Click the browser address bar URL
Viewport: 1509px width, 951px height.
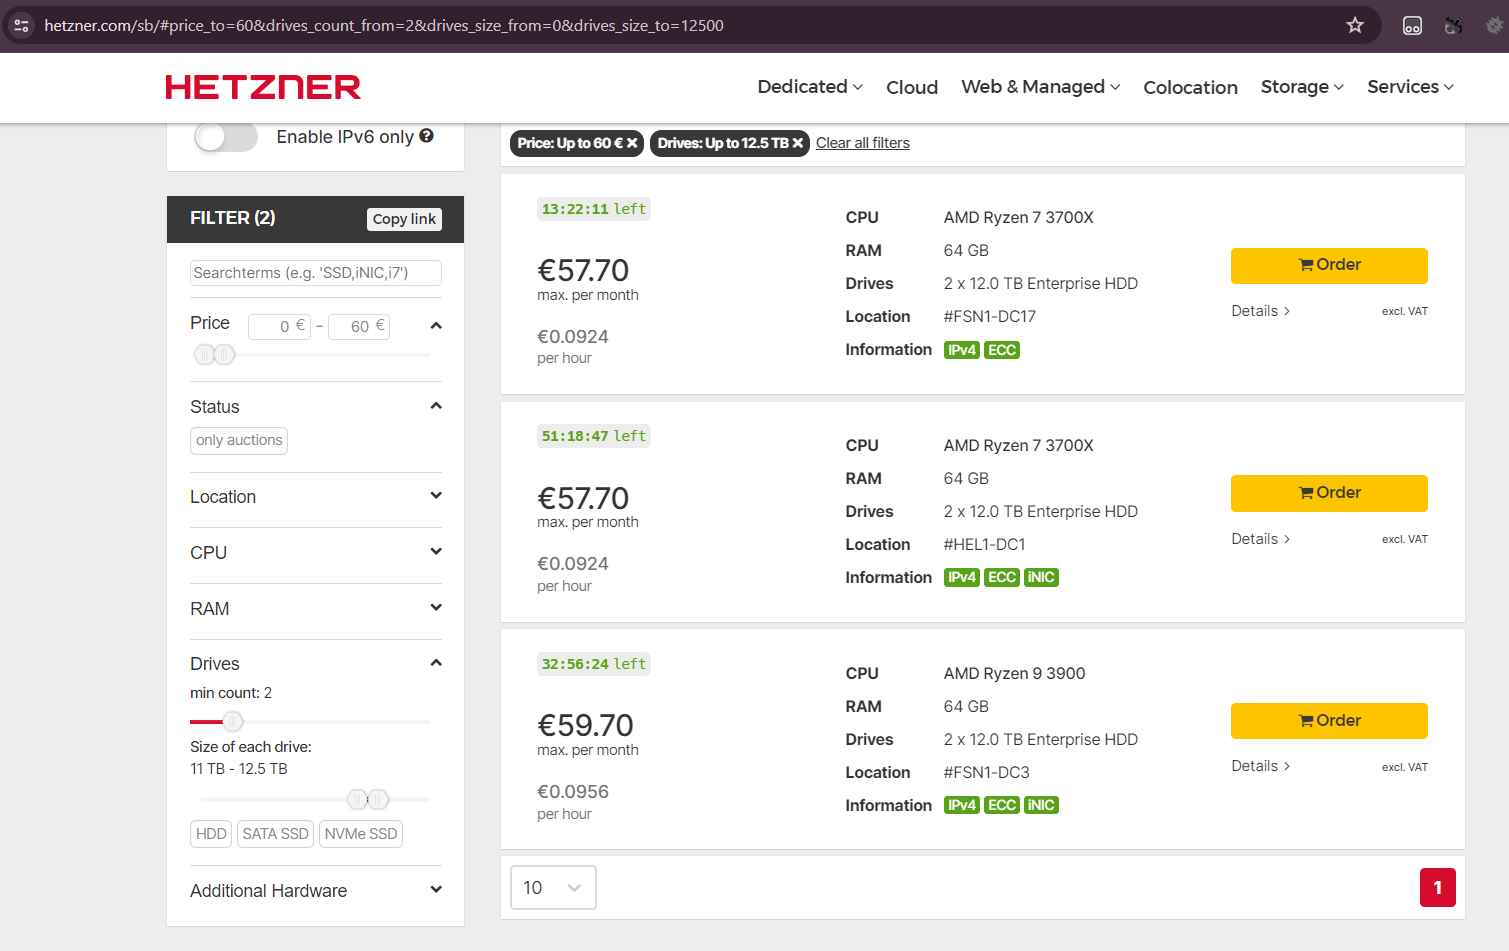384,25
